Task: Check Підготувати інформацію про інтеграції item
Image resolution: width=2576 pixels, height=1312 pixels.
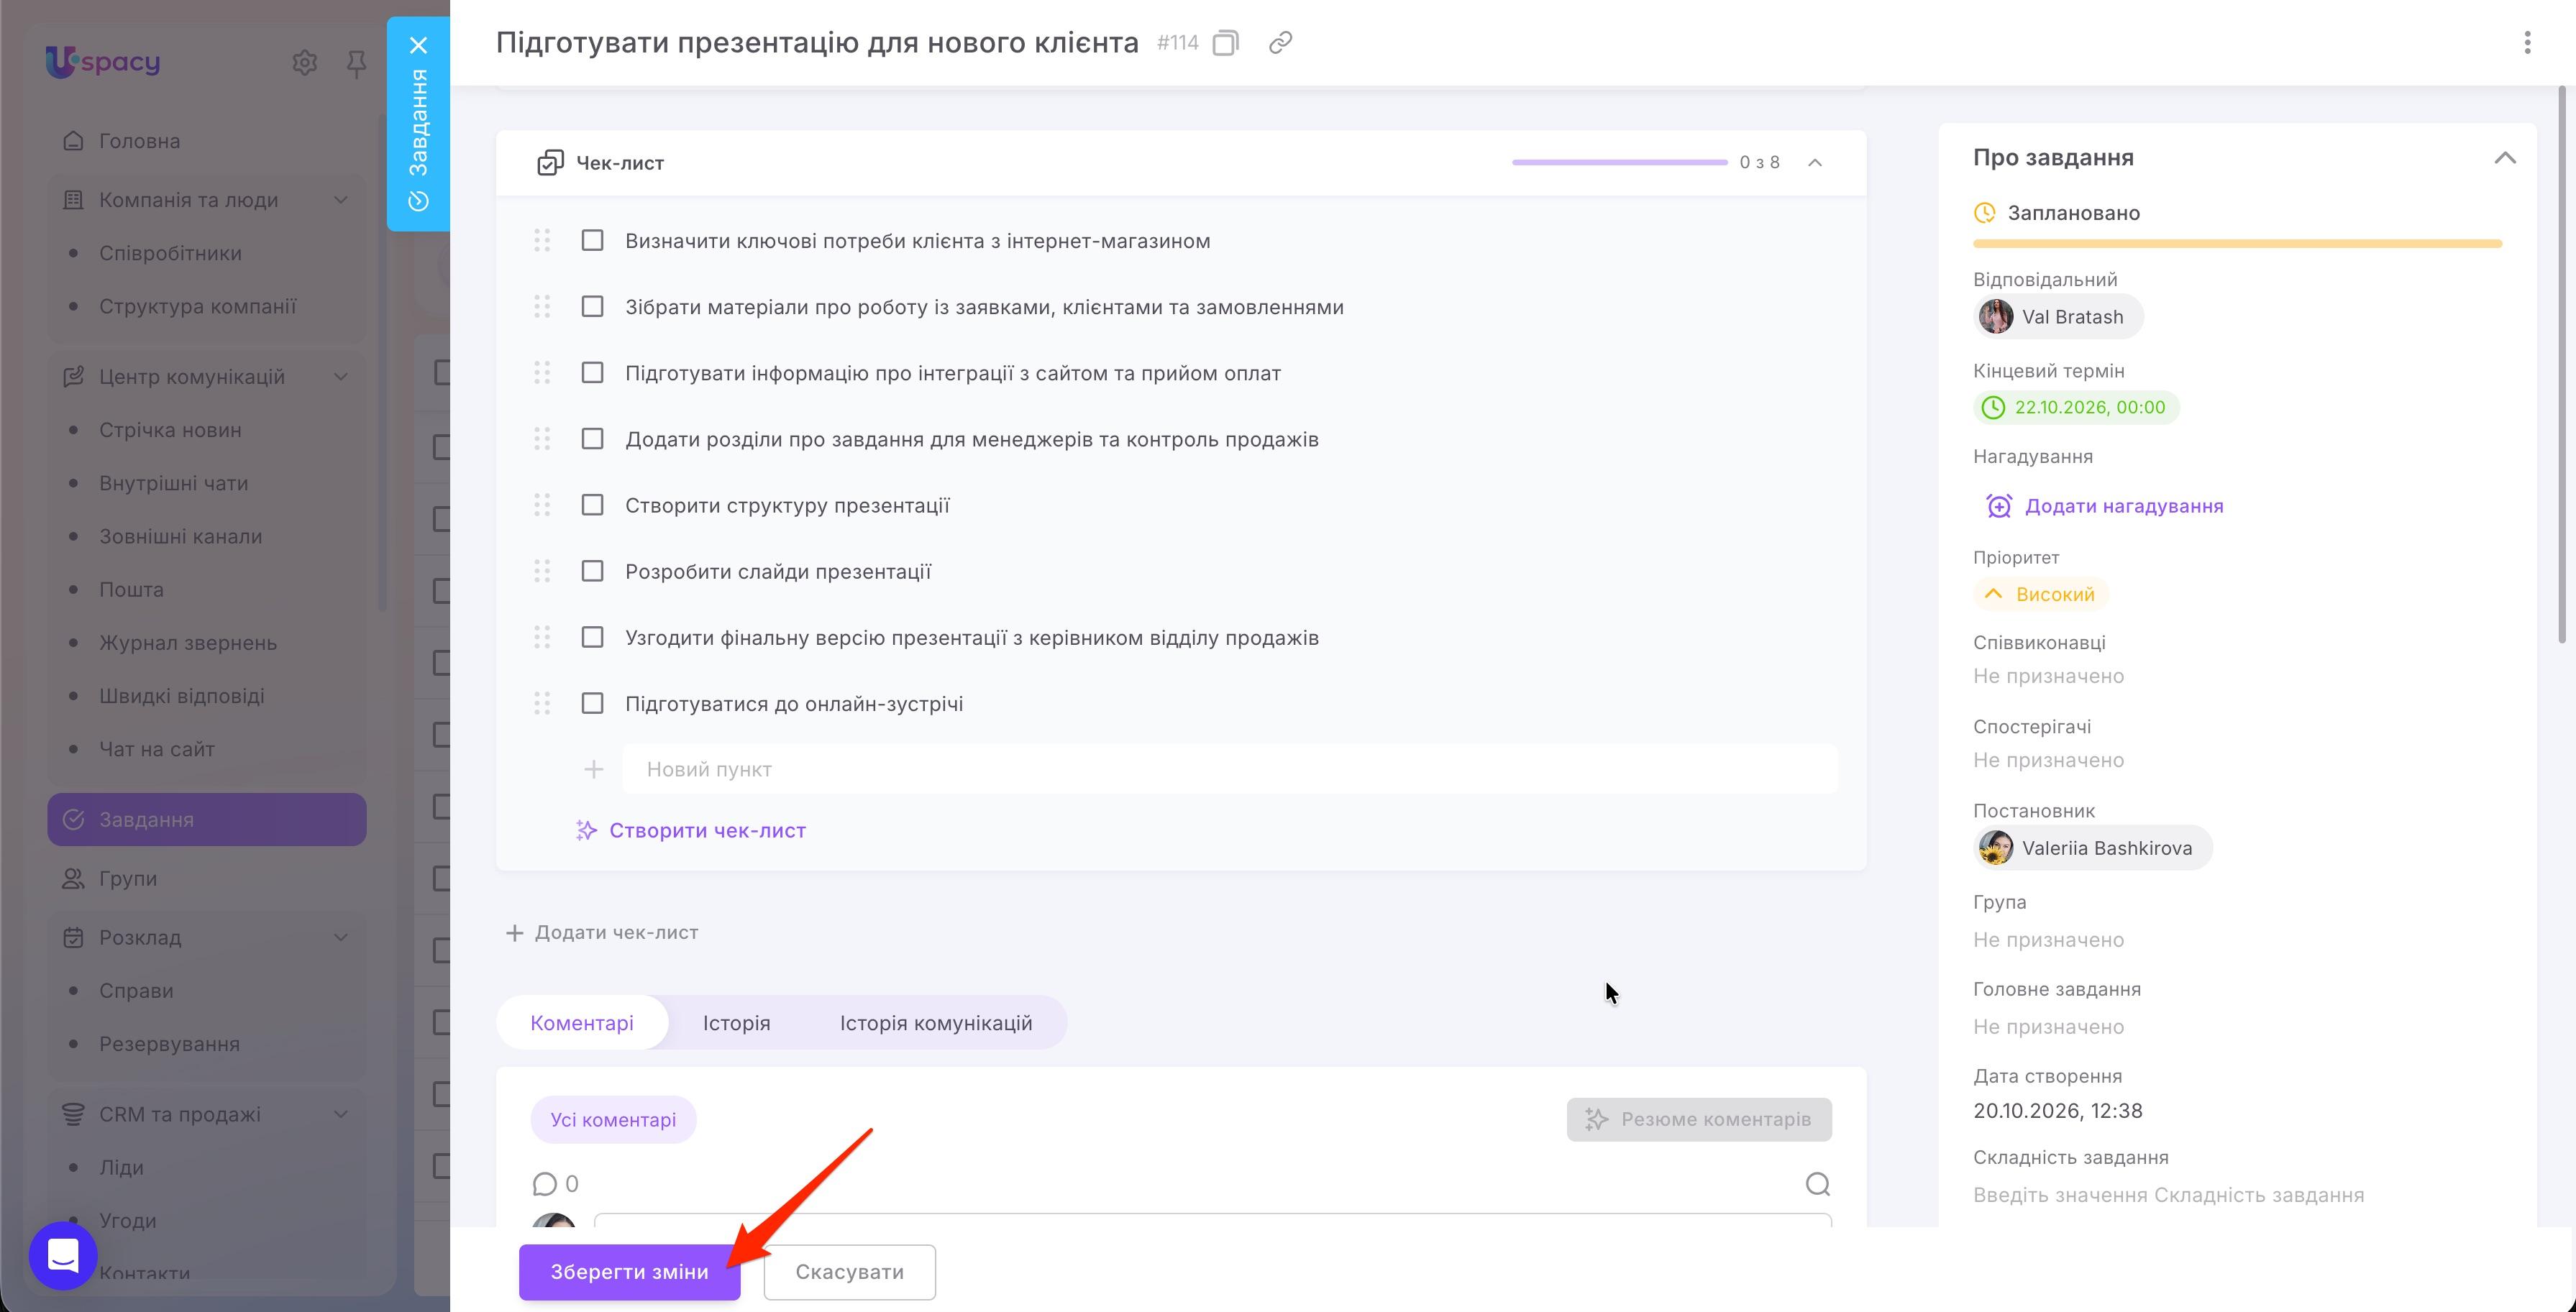Action: (x=592, y=373)
